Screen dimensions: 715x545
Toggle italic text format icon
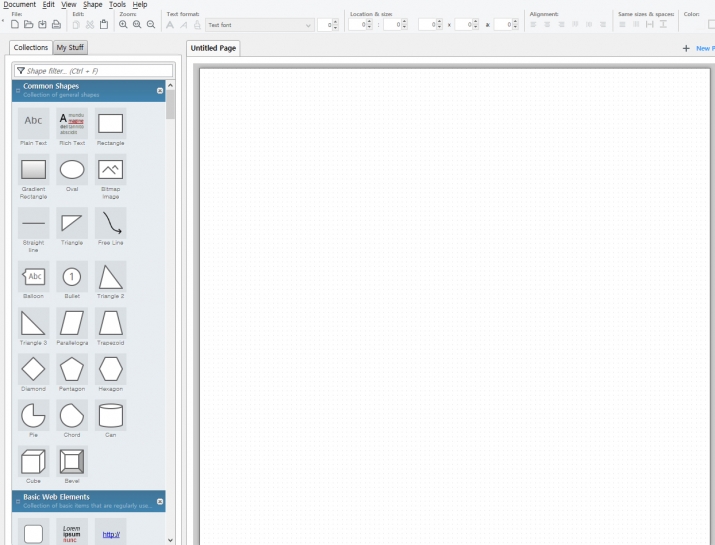coord(183,25)
